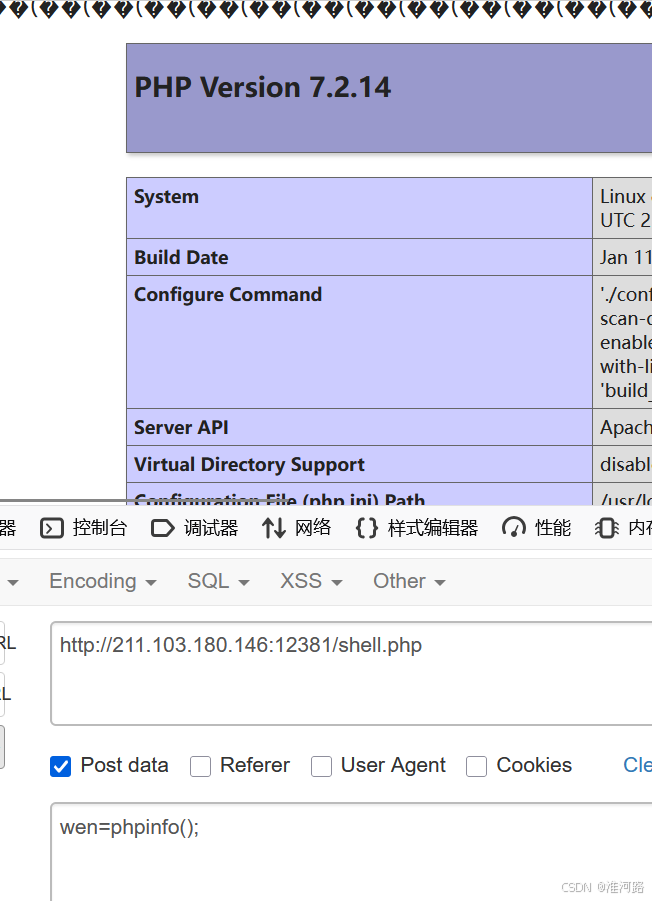The image size is (652, 901).
Task: Expand the SQL dropdown menu
Action: point(218,582)
